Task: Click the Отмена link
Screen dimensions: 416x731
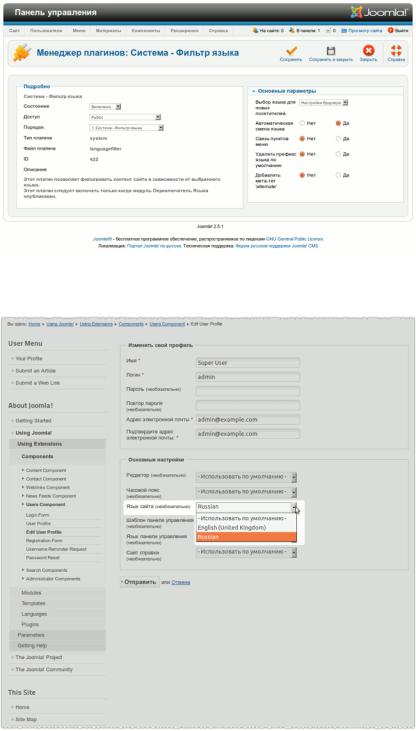Action: click(x=181, y=582)
